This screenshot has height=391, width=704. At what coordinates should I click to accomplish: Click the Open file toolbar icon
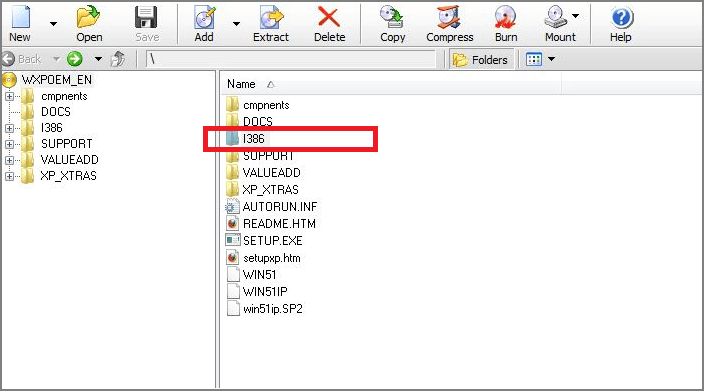click(88, 17)
